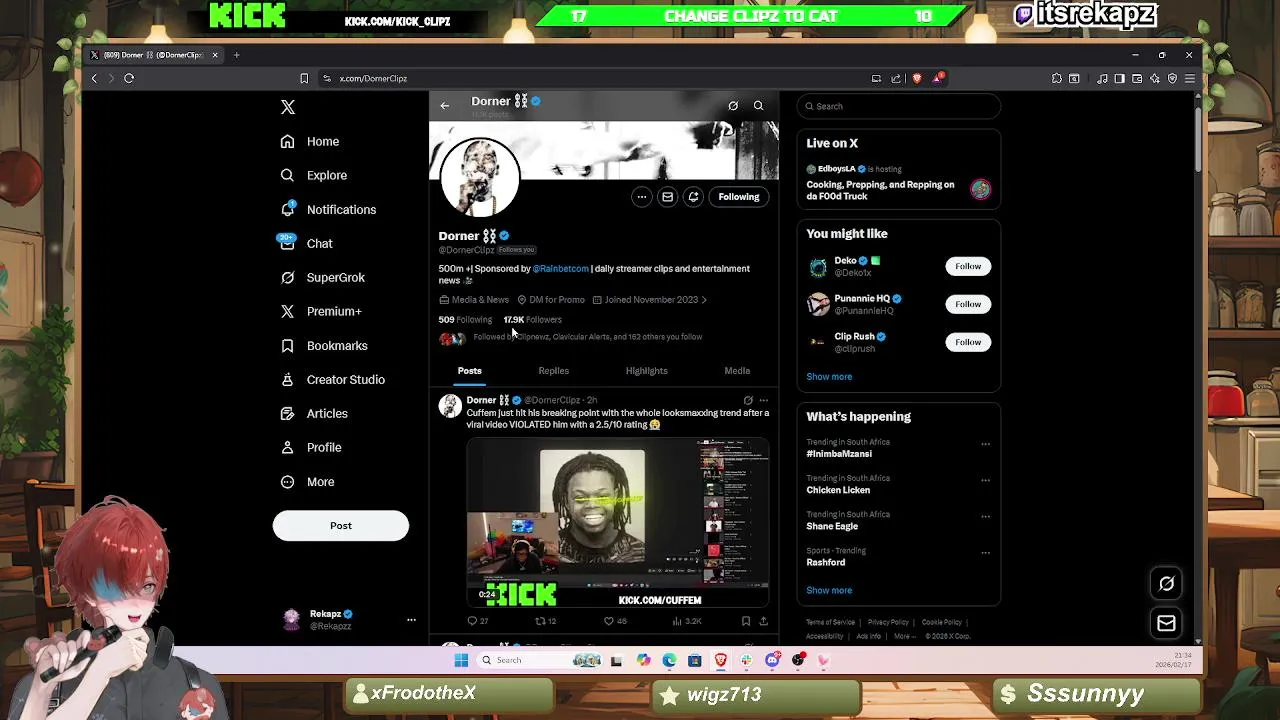The image size is (1280, 720).
Task: Click repost icon on Cuffem post
Action: pos(540,621)
